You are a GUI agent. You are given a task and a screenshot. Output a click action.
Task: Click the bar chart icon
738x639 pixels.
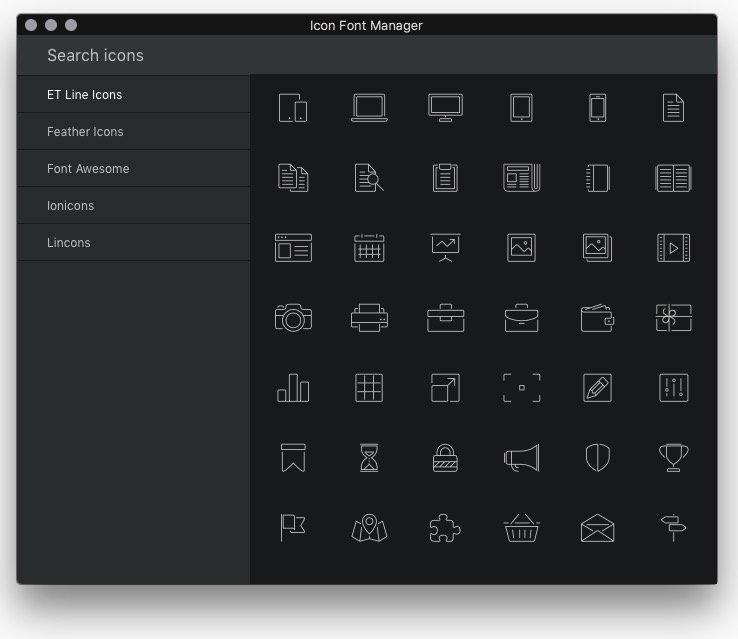[293, 388]
